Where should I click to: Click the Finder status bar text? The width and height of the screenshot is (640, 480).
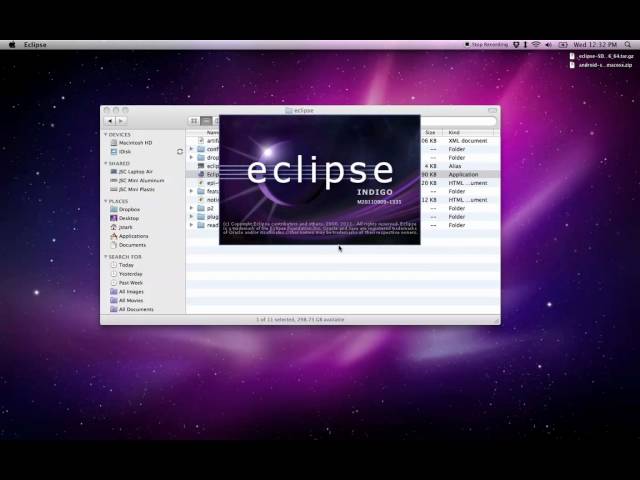coord(300,320)
